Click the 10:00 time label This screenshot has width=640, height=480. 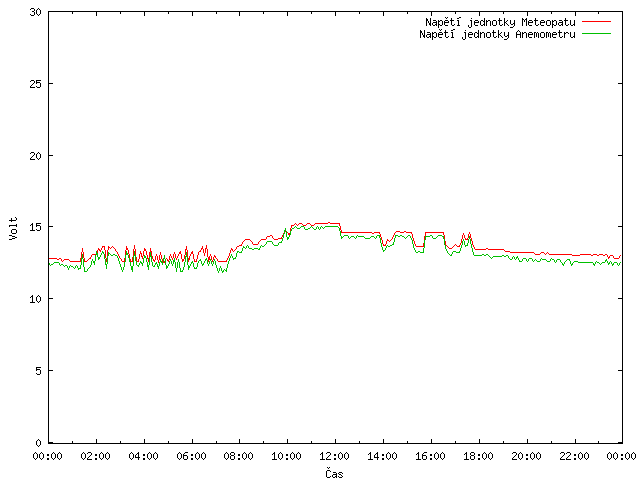pyautogui.click(x=287, y=456)
